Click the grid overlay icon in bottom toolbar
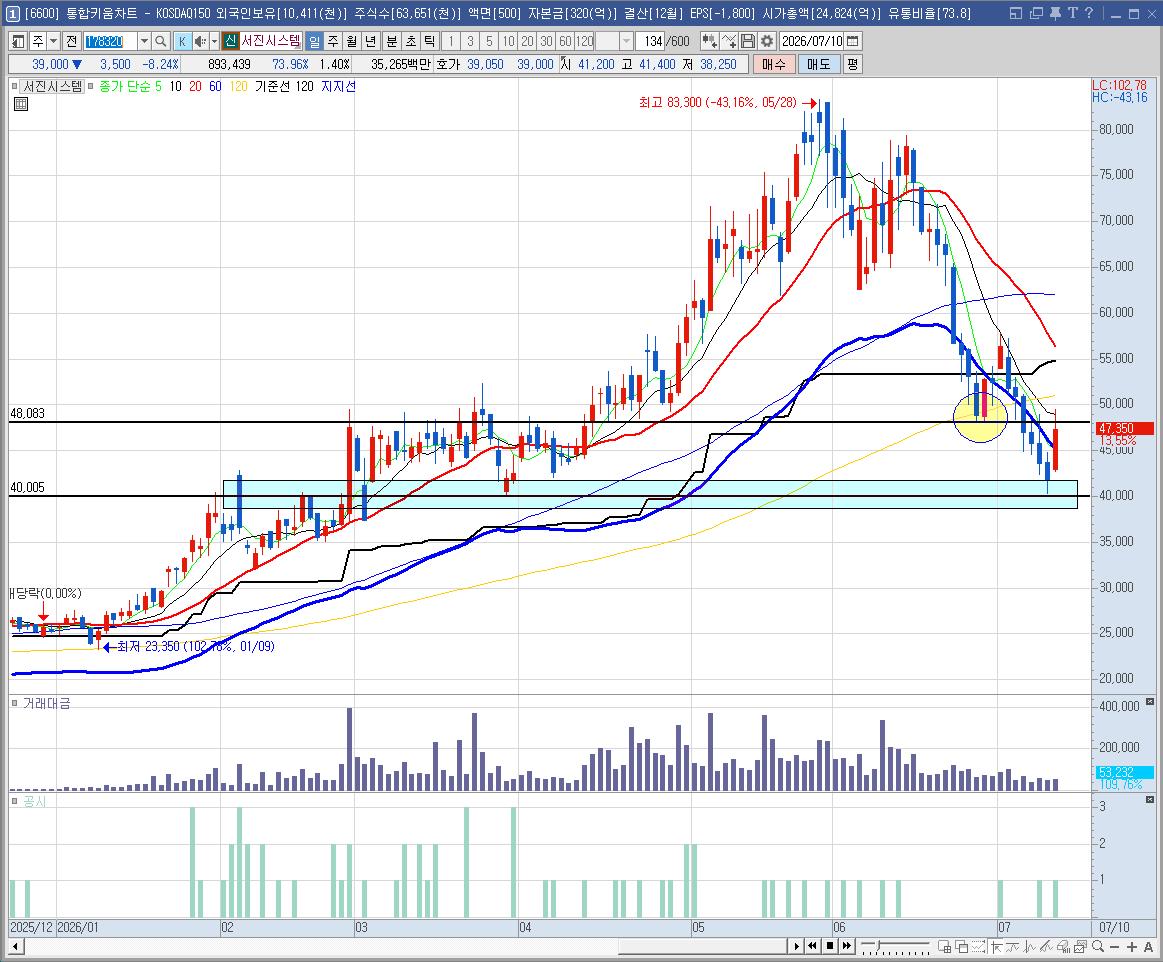The width and height of the screenshot is (1163, 962). click(945, 946)
